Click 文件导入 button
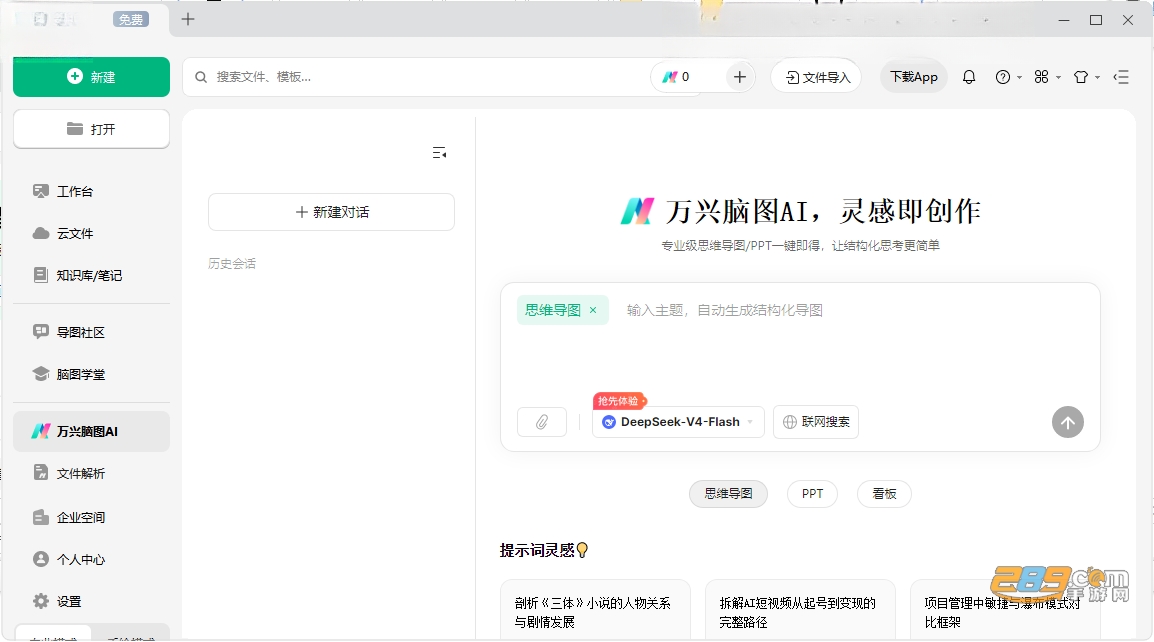This screenshot has height=642, width=1154. click(x=817, y=77)
